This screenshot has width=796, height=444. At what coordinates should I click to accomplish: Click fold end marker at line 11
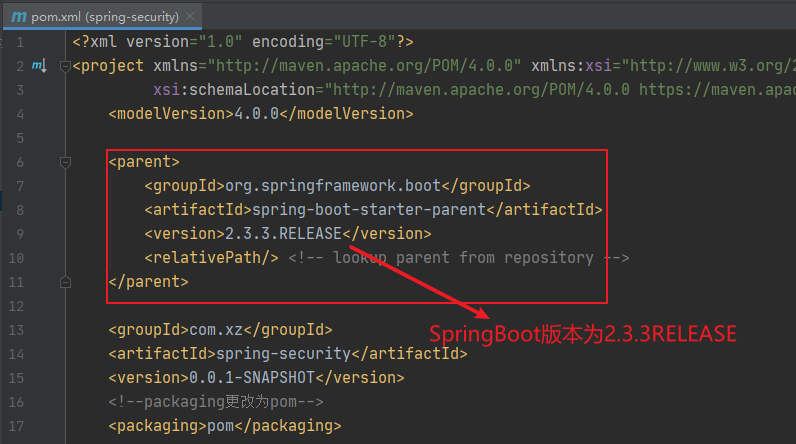[65, 282]
